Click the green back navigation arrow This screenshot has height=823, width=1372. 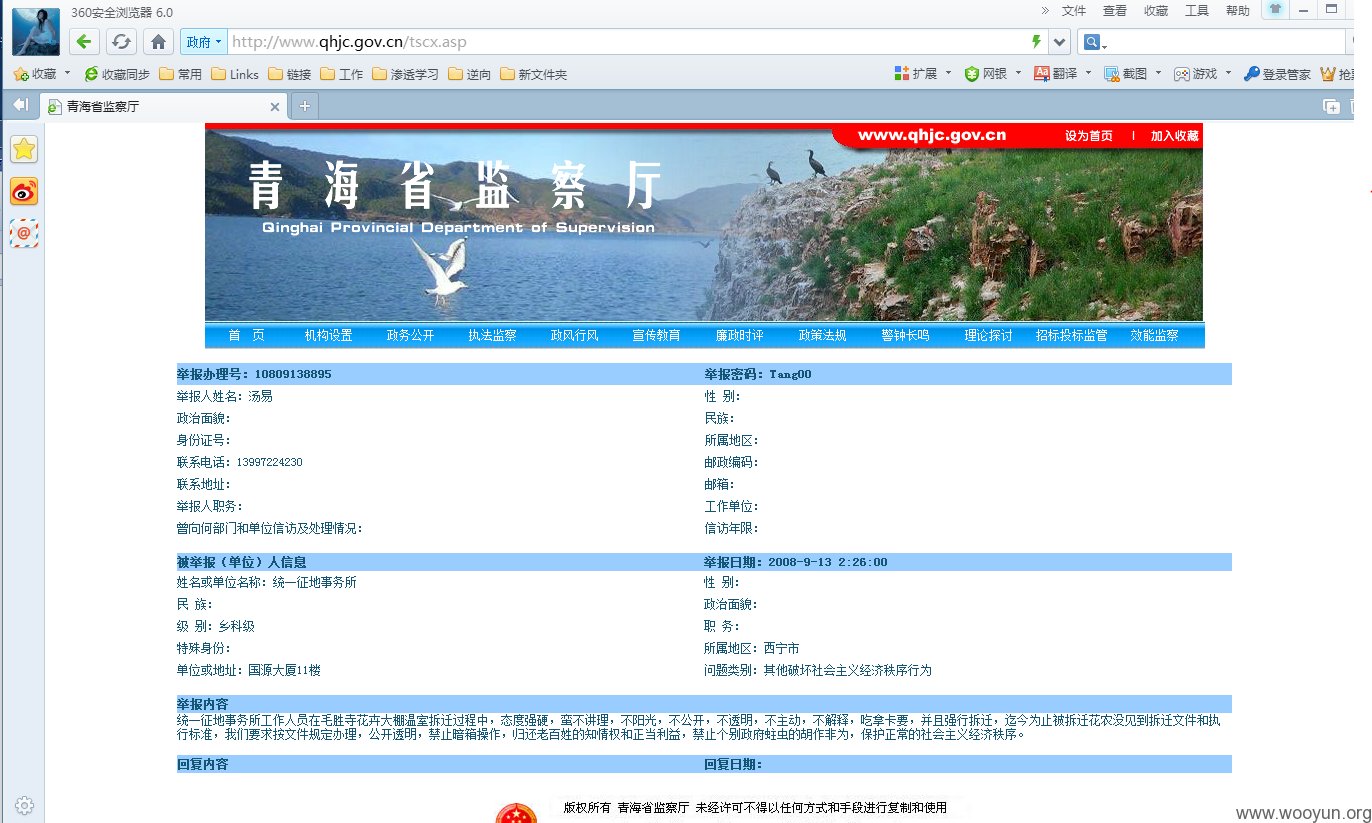(x=84, y=42)
